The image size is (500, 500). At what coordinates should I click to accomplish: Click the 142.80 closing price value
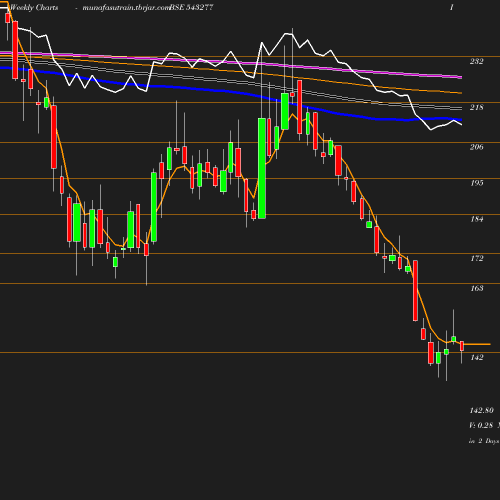click(482, 410)
